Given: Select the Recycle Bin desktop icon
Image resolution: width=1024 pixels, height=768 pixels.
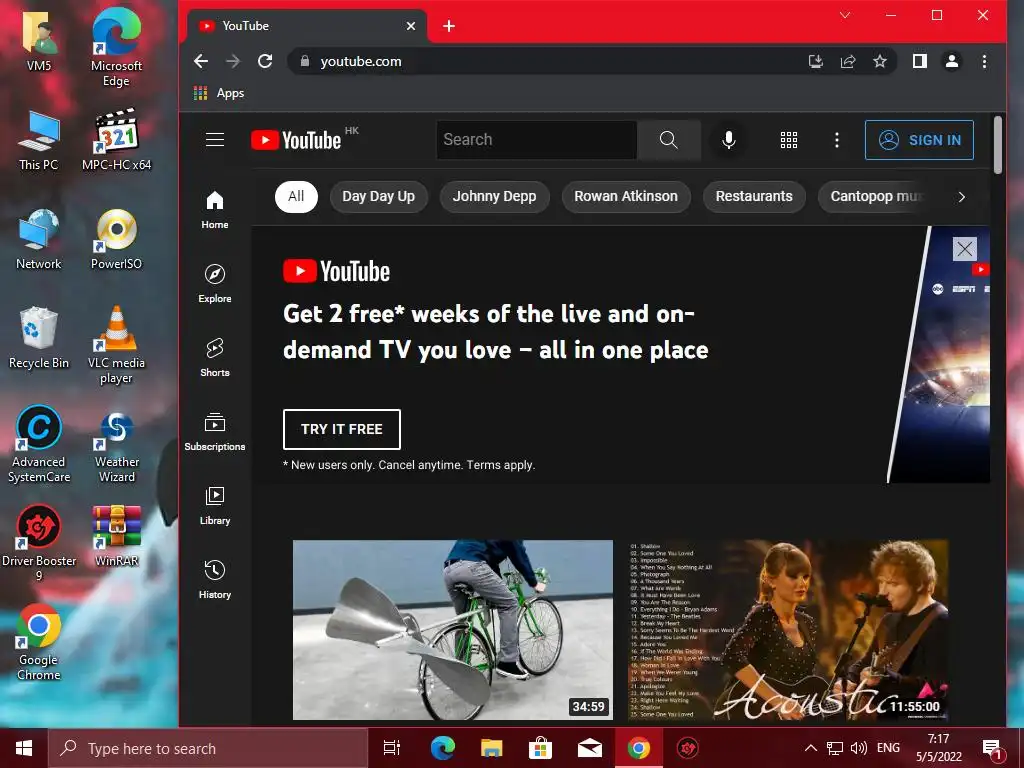Looking at the screenshot, I should (39, 338).
